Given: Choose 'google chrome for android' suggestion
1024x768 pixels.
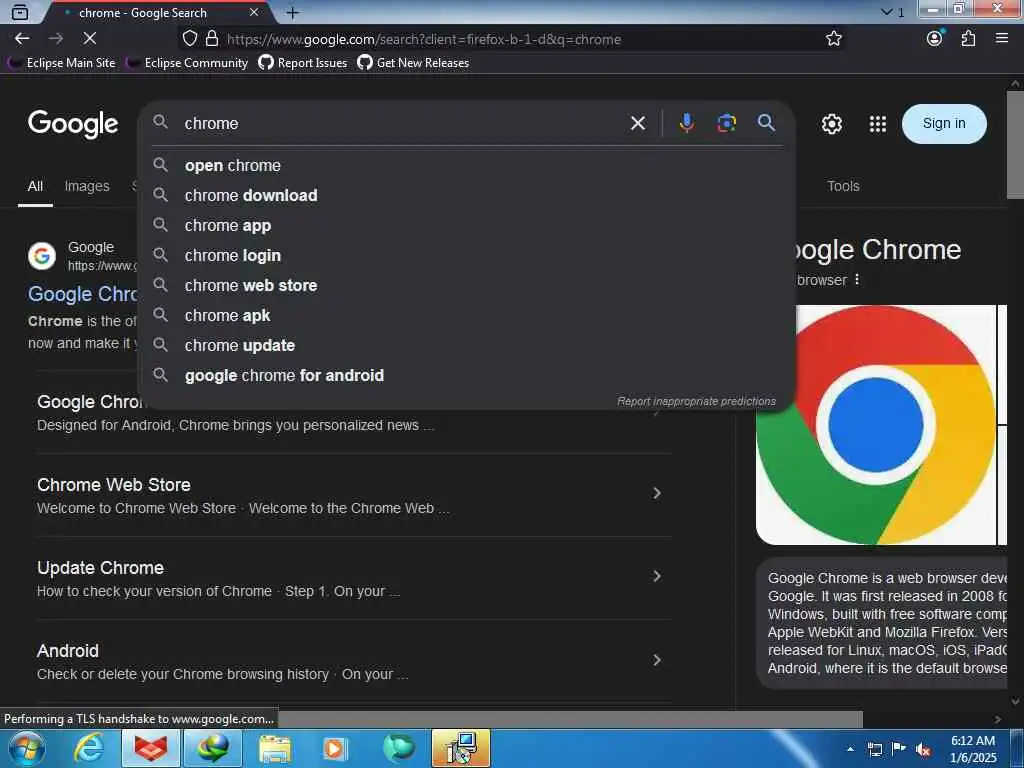Looking at the screenshot, I should 466,376.
